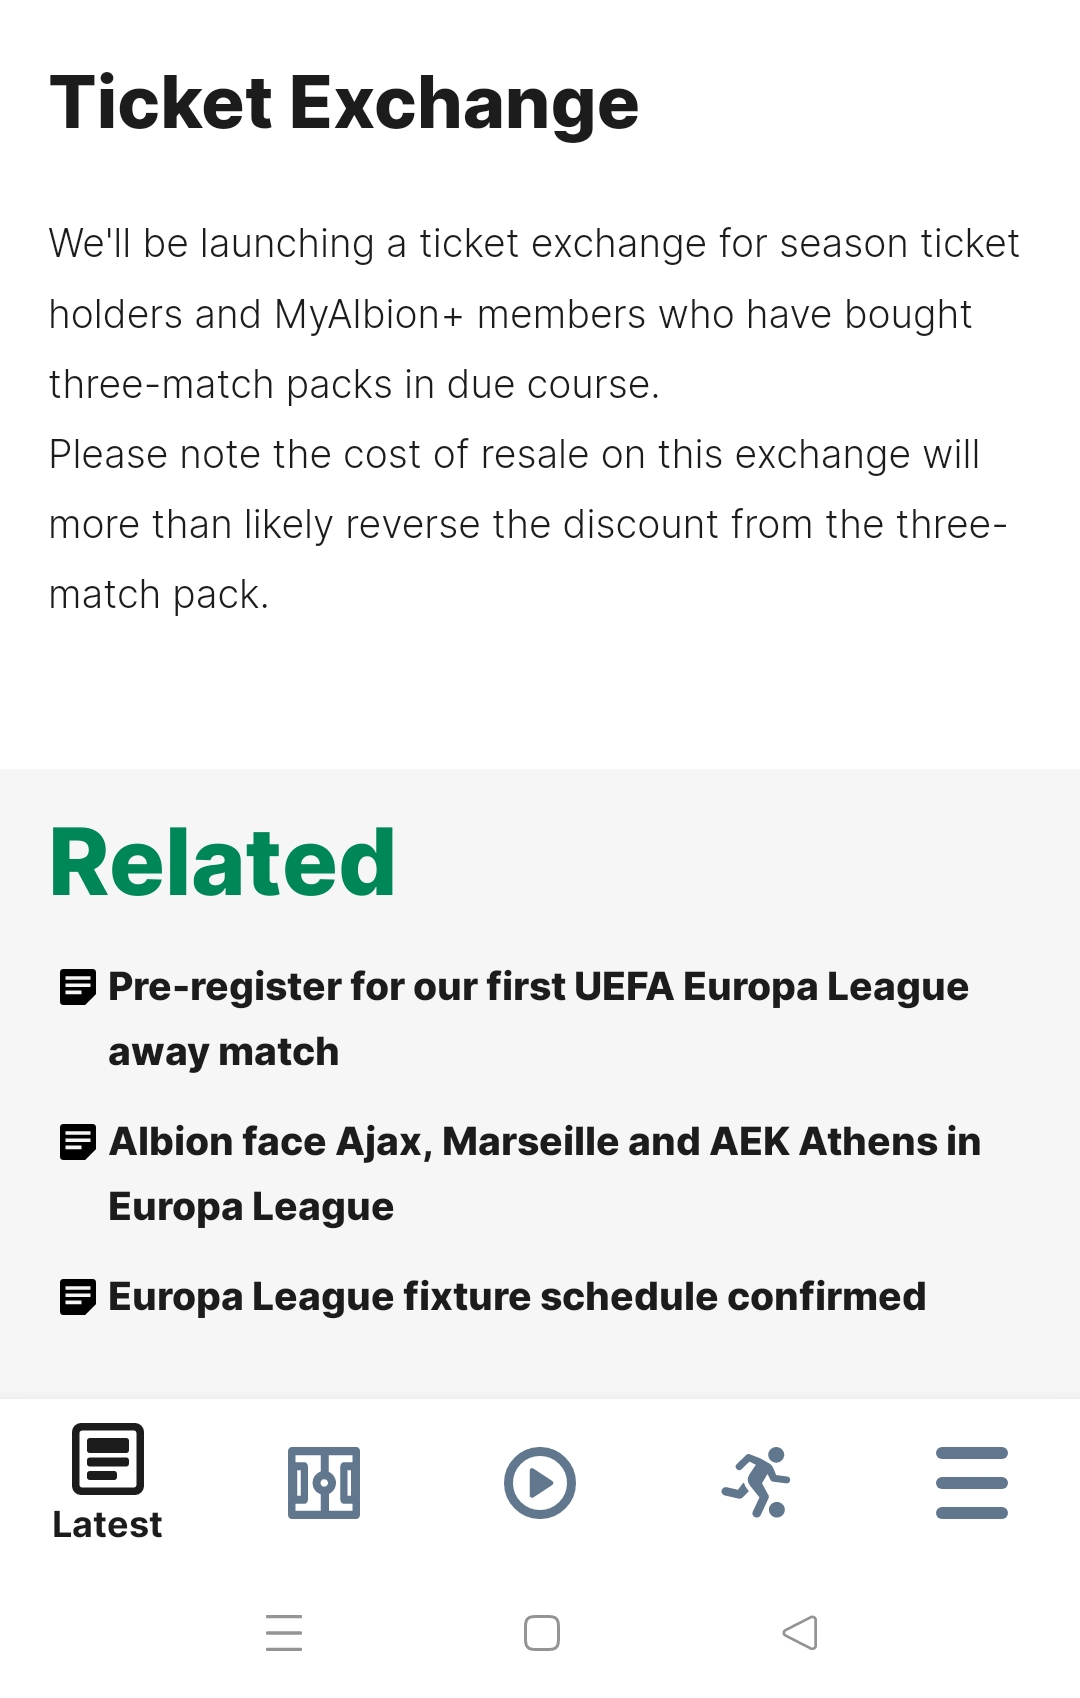
Task: Open the hamburger menu in bottom navigation
Action: pyautogui.click(x=972, y=1482)
